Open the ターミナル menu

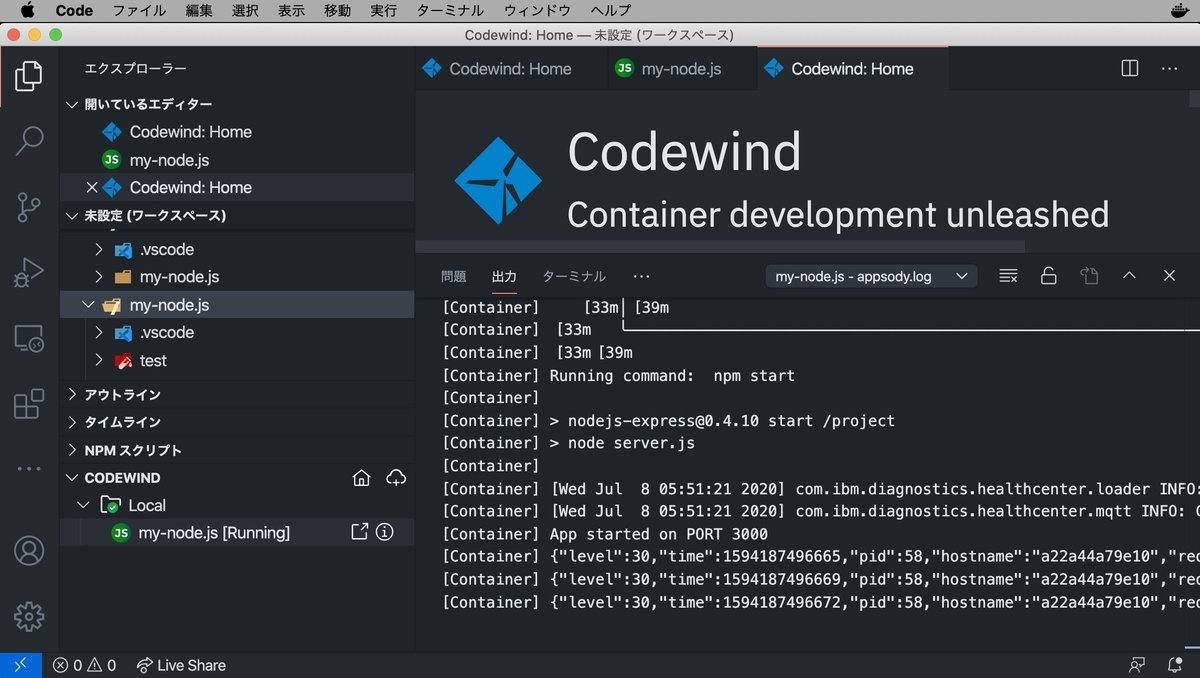[449, 11]
